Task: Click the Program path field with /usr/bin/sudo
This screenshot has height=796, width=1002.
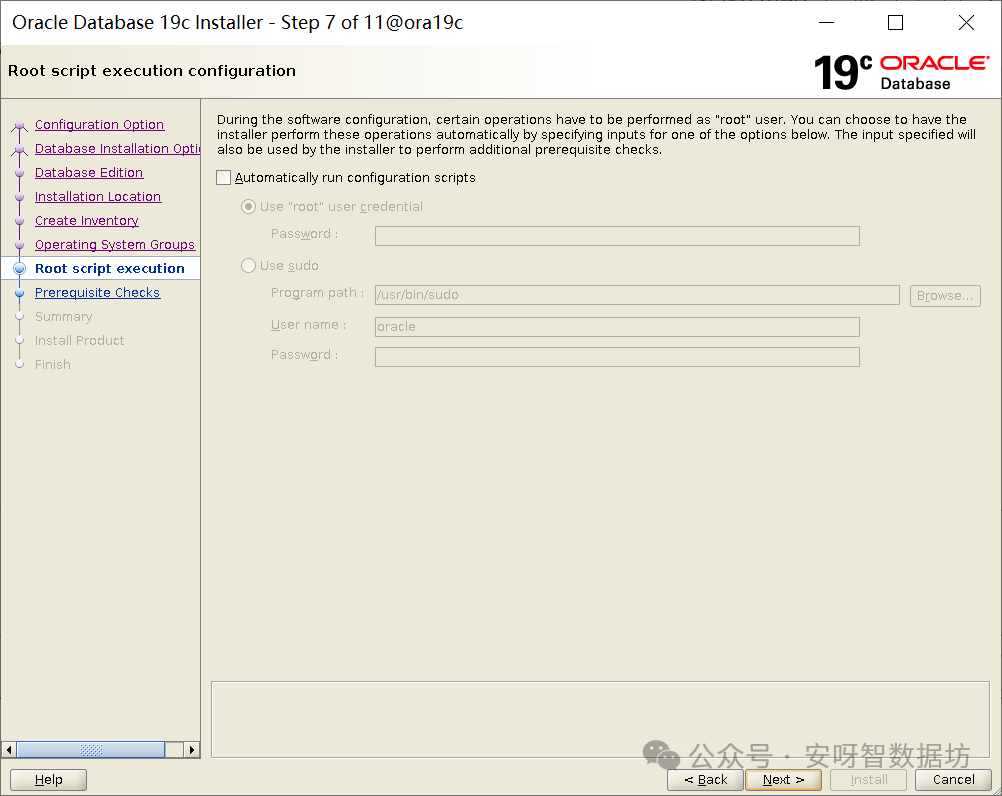Action: tap(637, 295)
